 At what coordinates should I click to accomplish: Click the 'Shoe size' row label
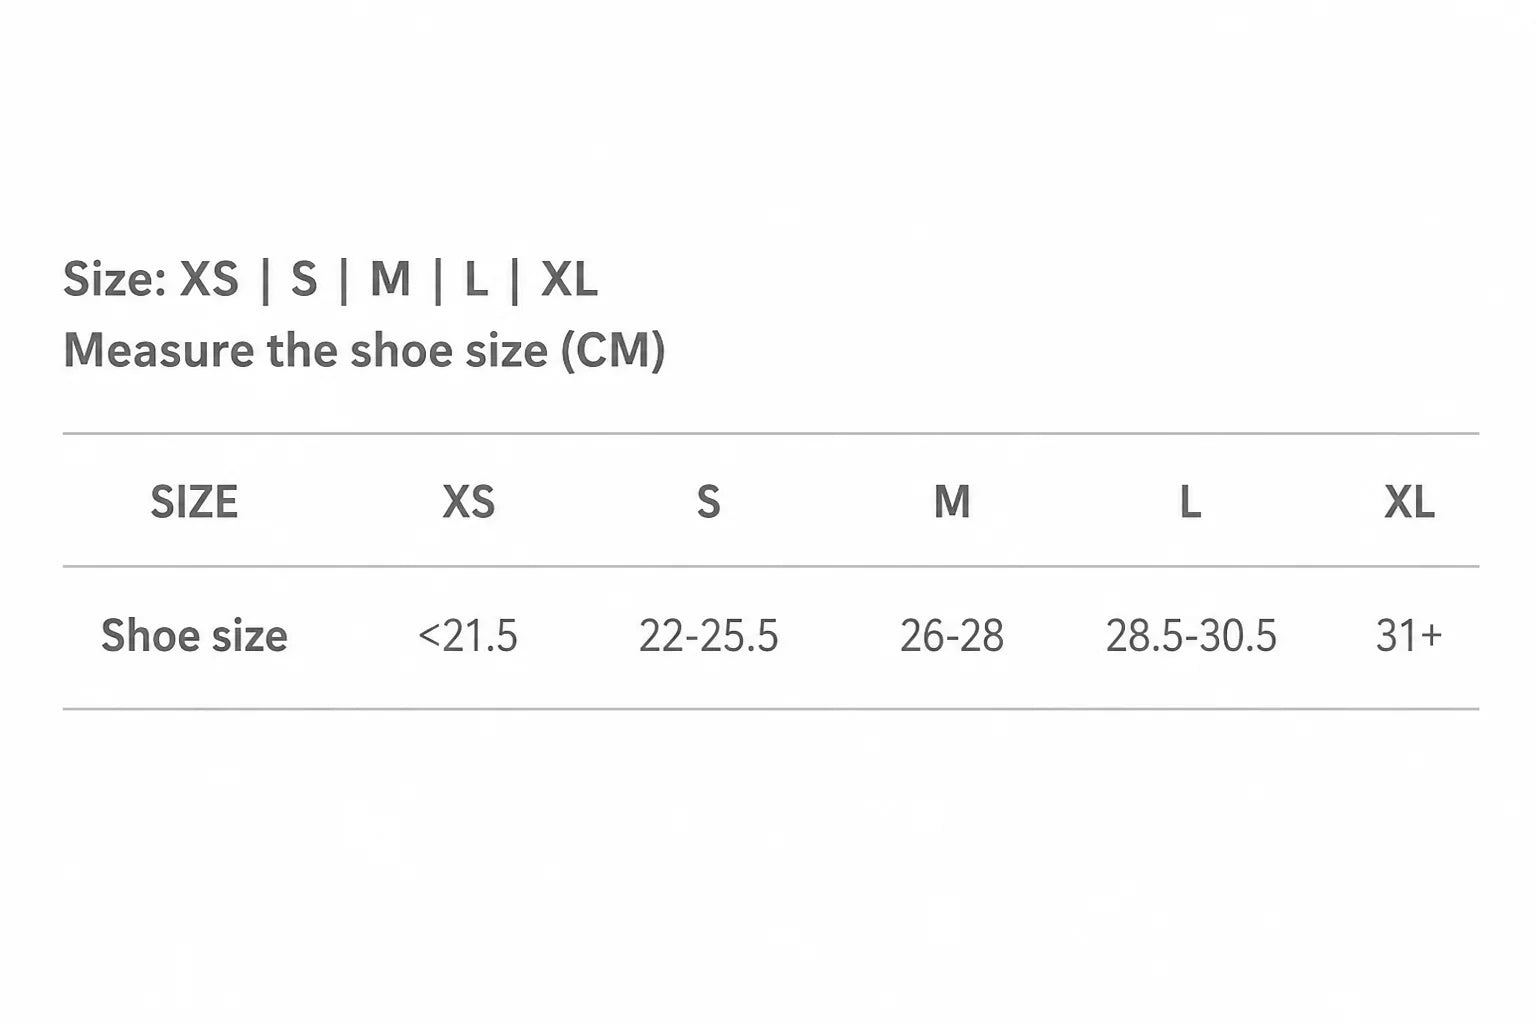[194, 636]
